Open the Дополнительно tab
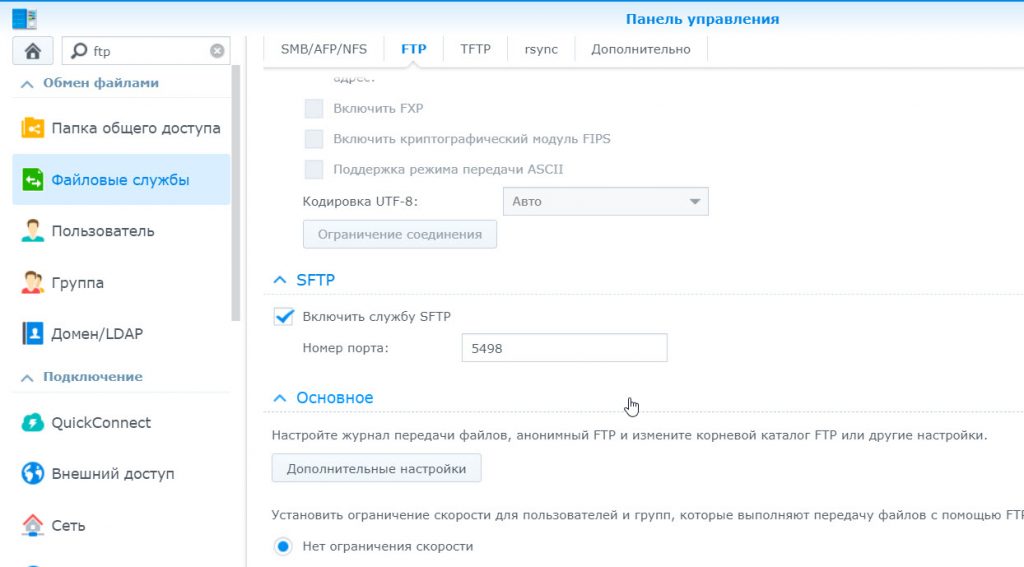This screenshot has height=567, width=1024. click(641, 49)
